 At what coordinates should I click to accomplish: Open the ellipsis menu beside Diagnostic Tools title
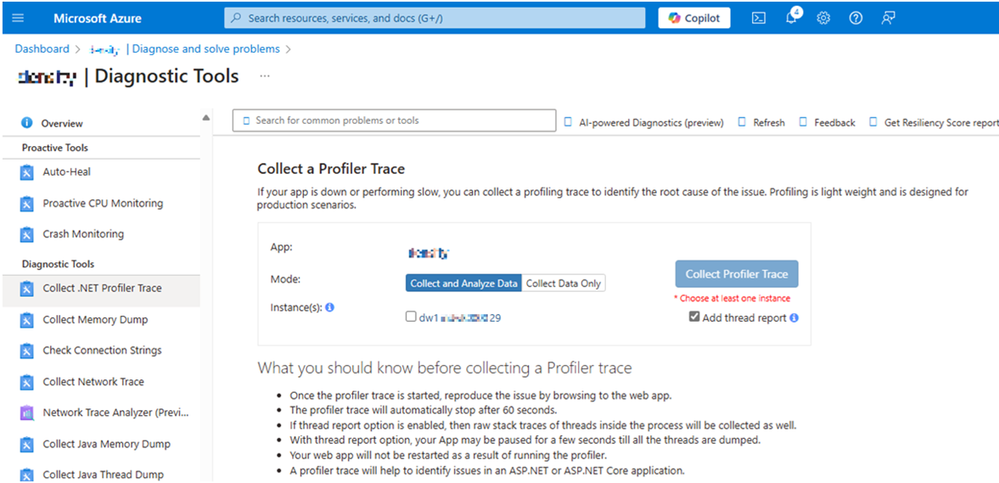pos(265,76)
